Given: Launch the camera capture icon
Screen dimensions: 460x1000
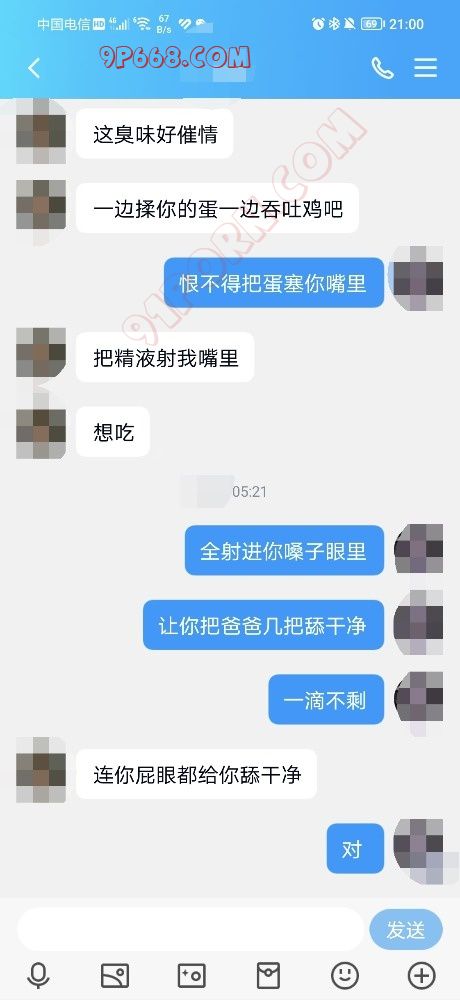Looking at the screenshot, I should 191,975.
